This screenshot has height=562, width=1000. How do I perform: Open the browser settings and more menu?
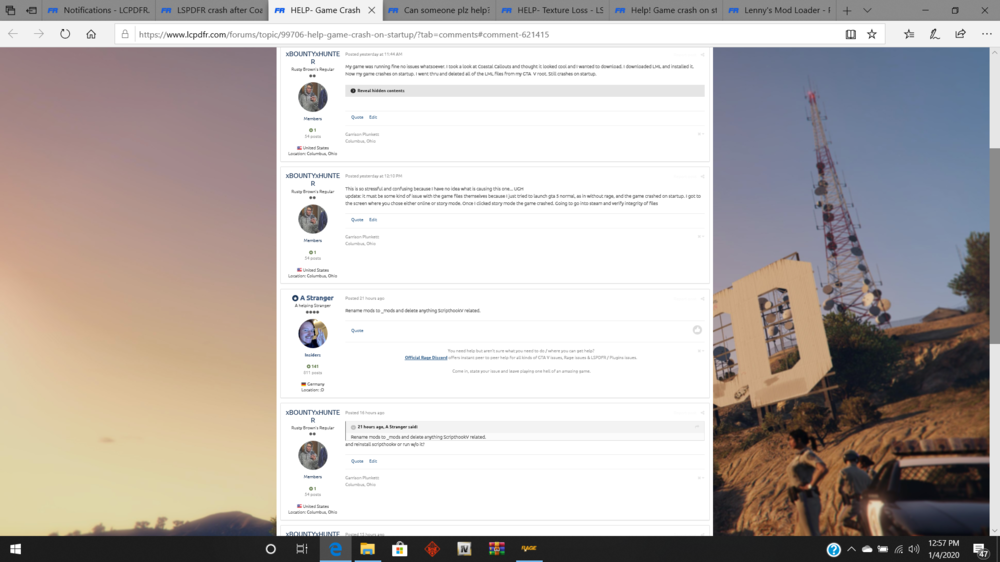pyautogui.click(x=987, y=34)
